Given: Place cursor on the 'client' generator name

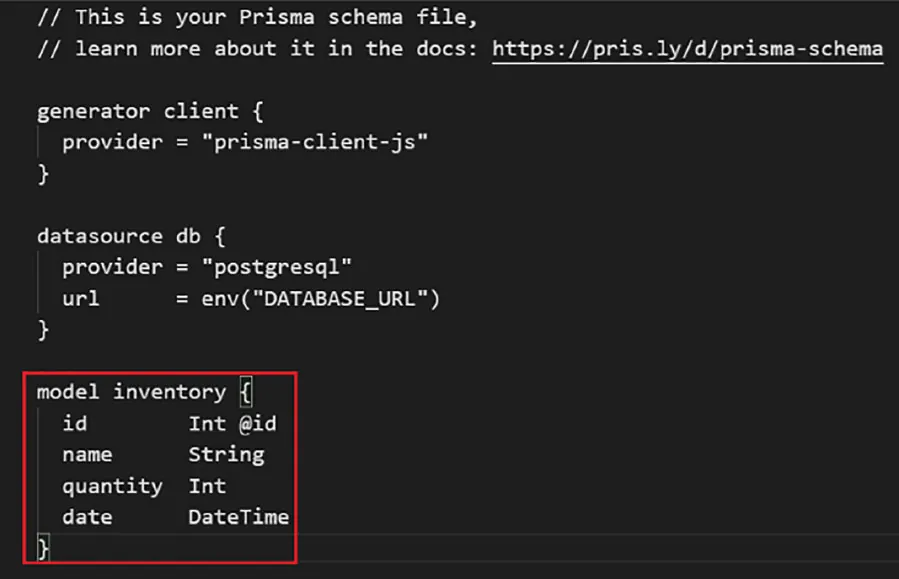Looking at the screenshot, I should (200, 111).
